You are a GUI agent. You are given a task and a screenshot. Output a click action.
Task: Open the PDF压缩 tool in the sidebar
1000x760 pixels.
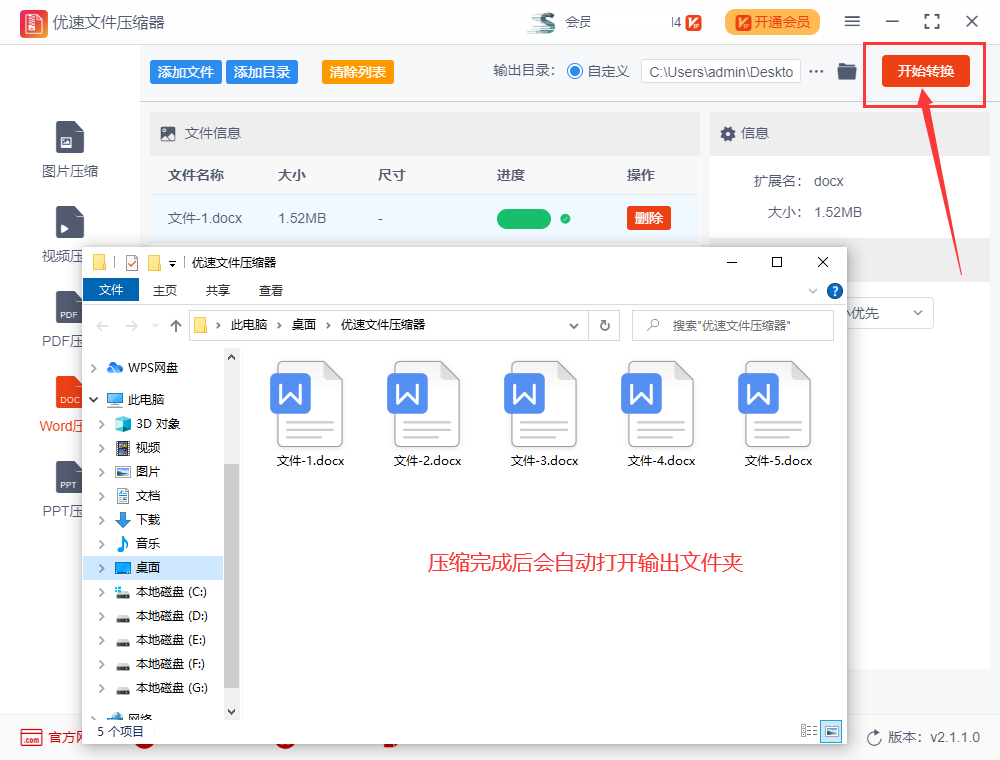69,307
